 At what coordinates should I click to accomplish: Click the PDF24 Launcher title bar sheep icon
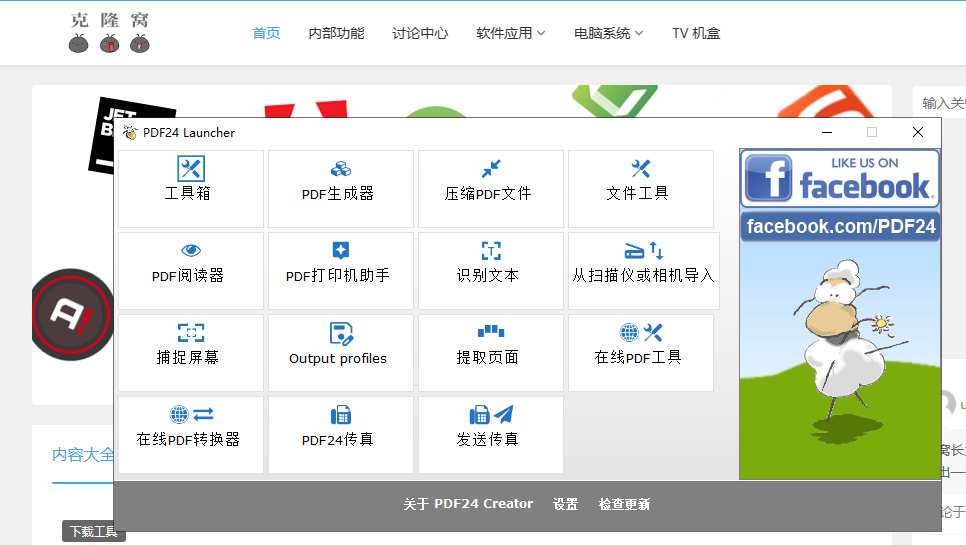130,132
